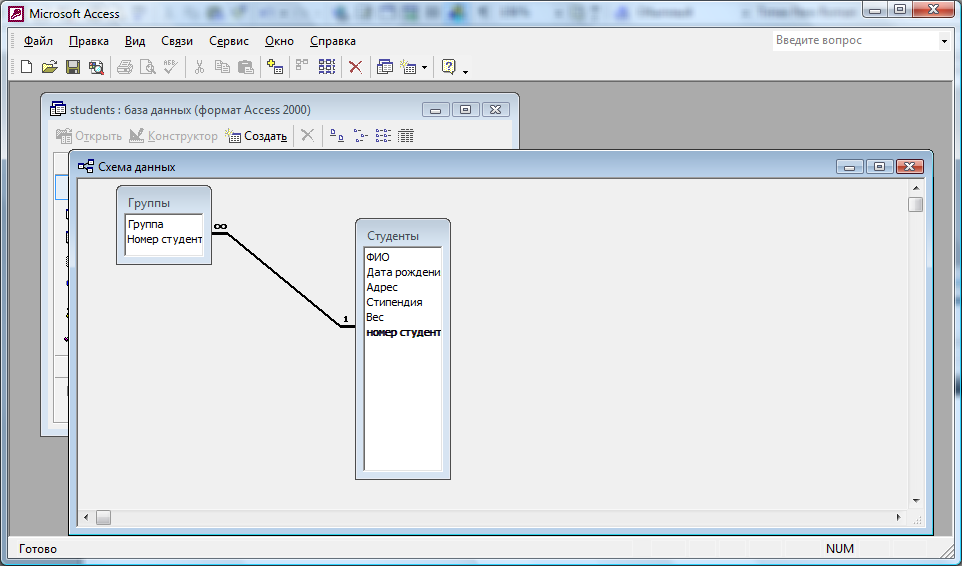Click the file search toolbar icon
This screenshot has height=566, width=962.
pos(96,67)
